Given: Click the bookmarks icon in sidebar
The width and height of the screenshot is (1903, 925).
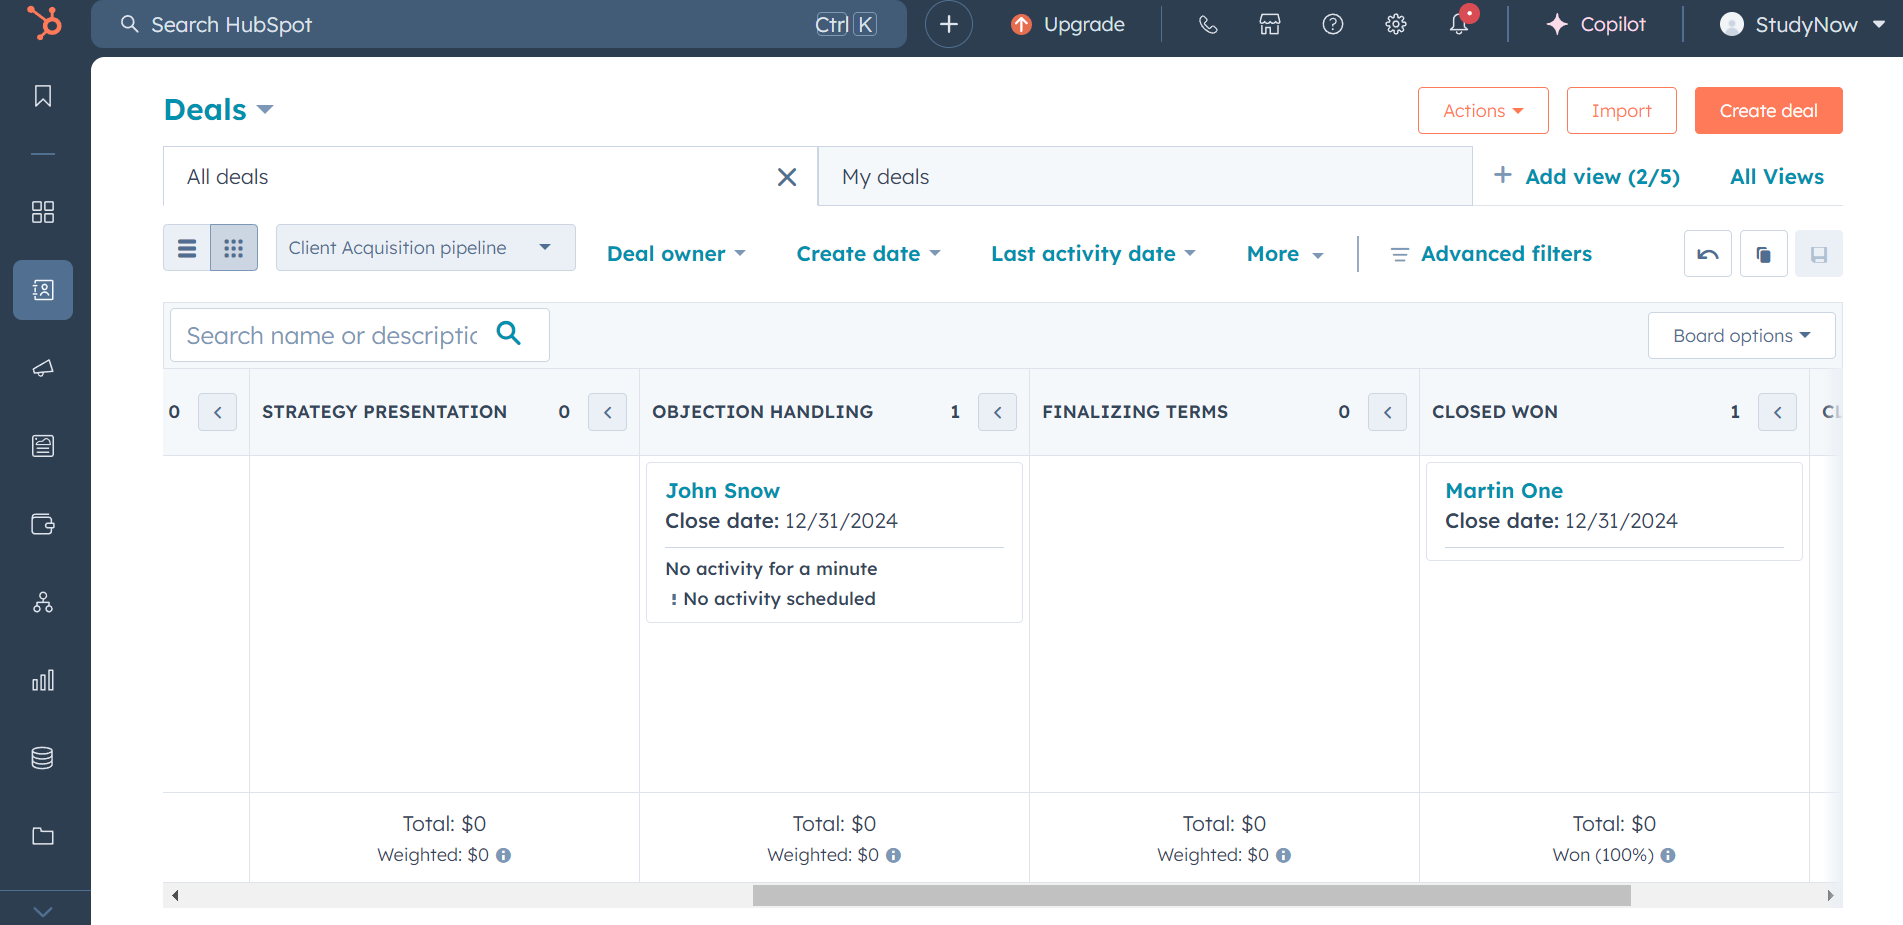Looking at the screenshot, I should [43, 96].
